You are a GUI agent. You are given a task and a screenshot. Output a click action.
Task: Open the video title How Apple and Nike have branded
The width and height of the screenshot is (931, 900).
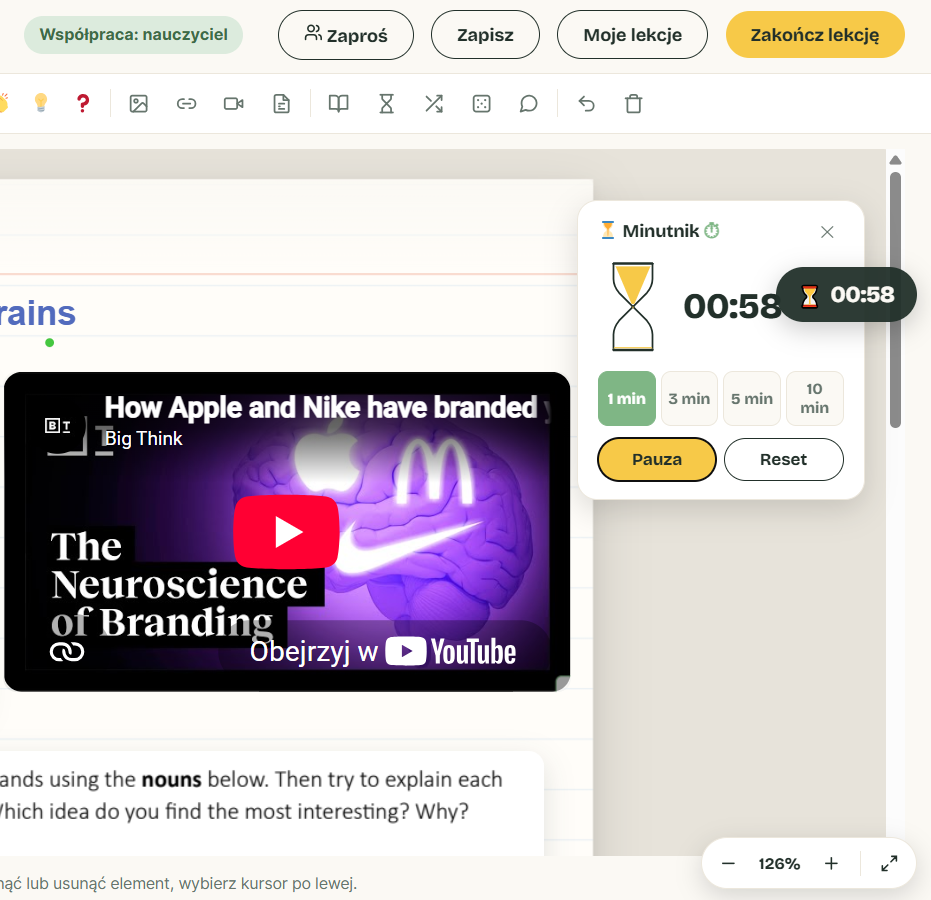coord(321,408)
